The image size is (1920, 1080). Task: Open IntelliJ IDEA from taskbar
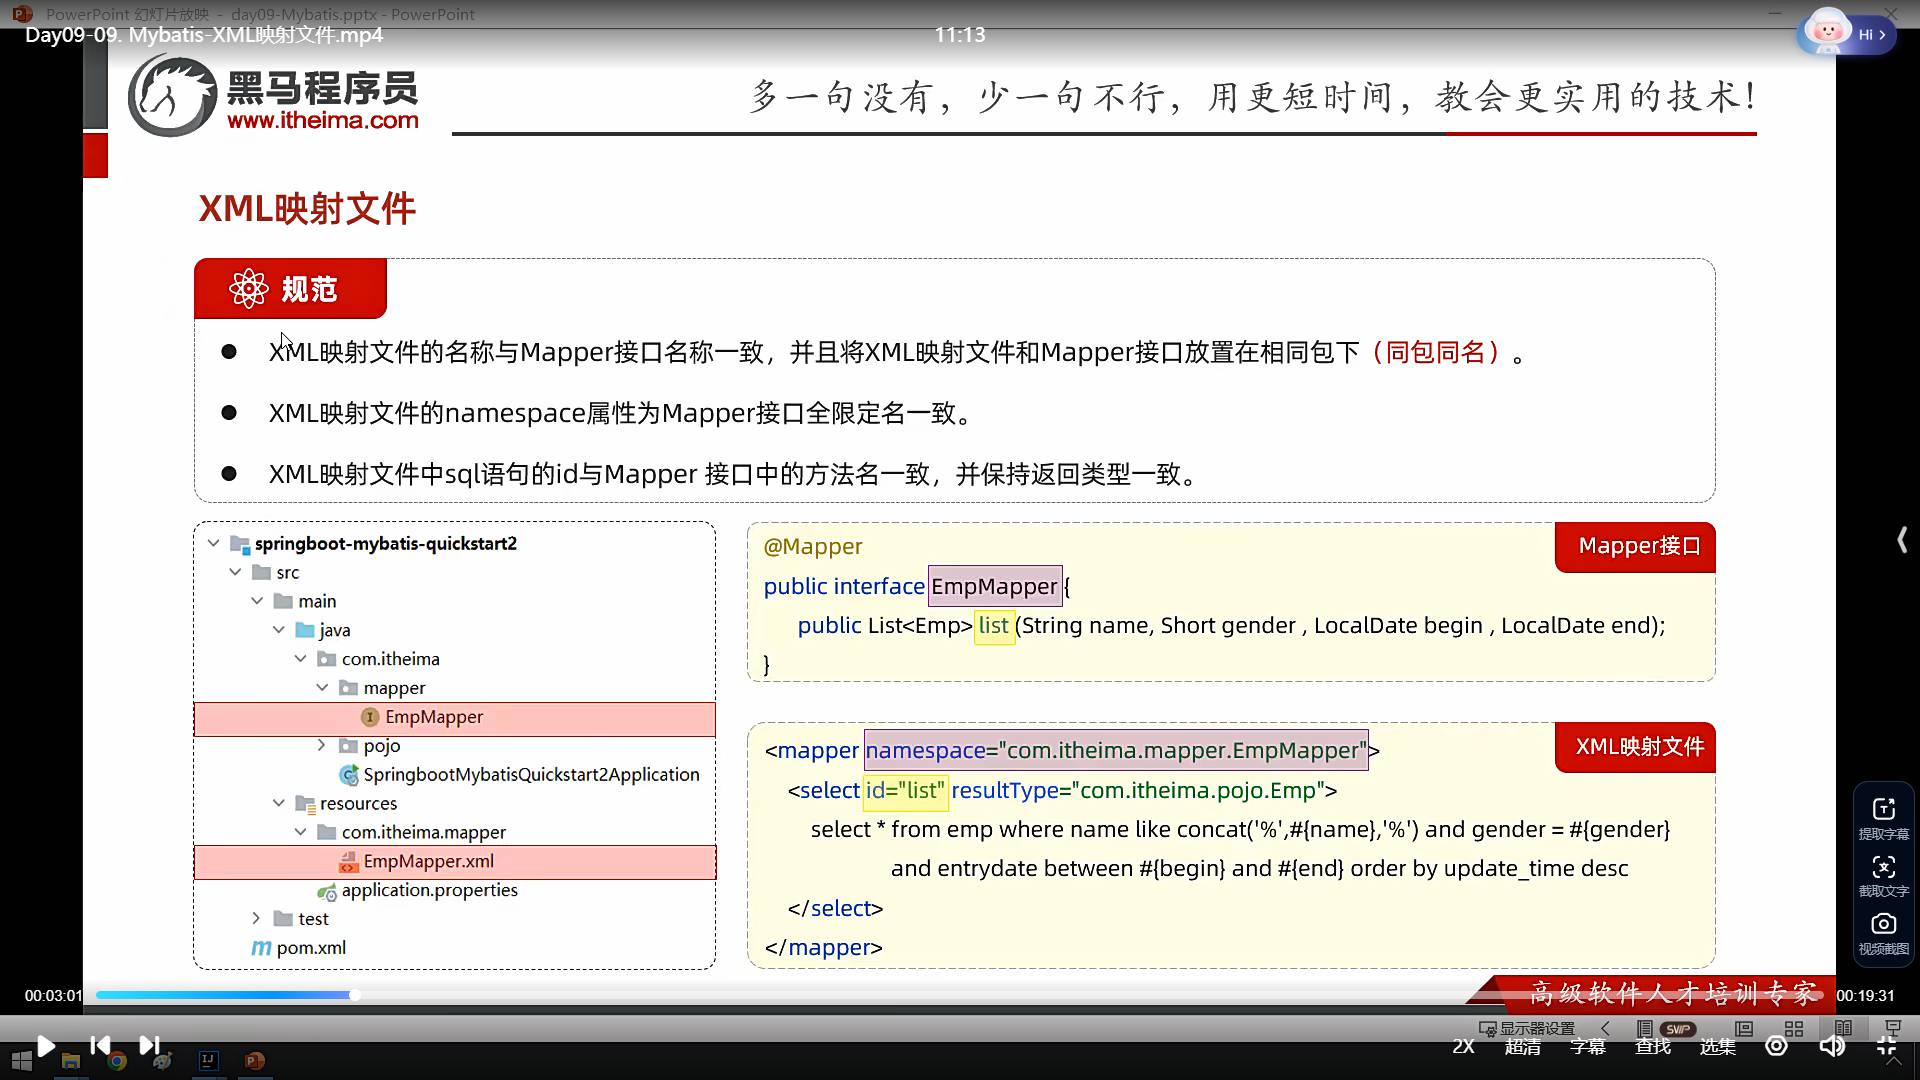pyautogui.click(x=208, y=1061)
